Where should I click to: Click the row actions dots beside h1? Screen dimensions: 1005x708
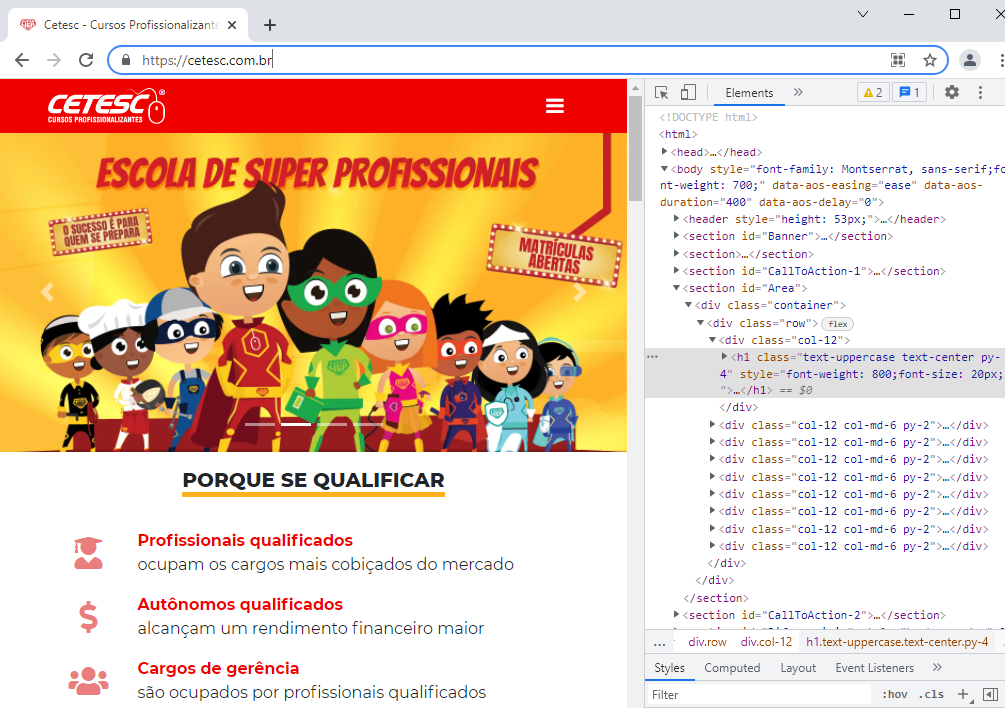click(652, 356)
